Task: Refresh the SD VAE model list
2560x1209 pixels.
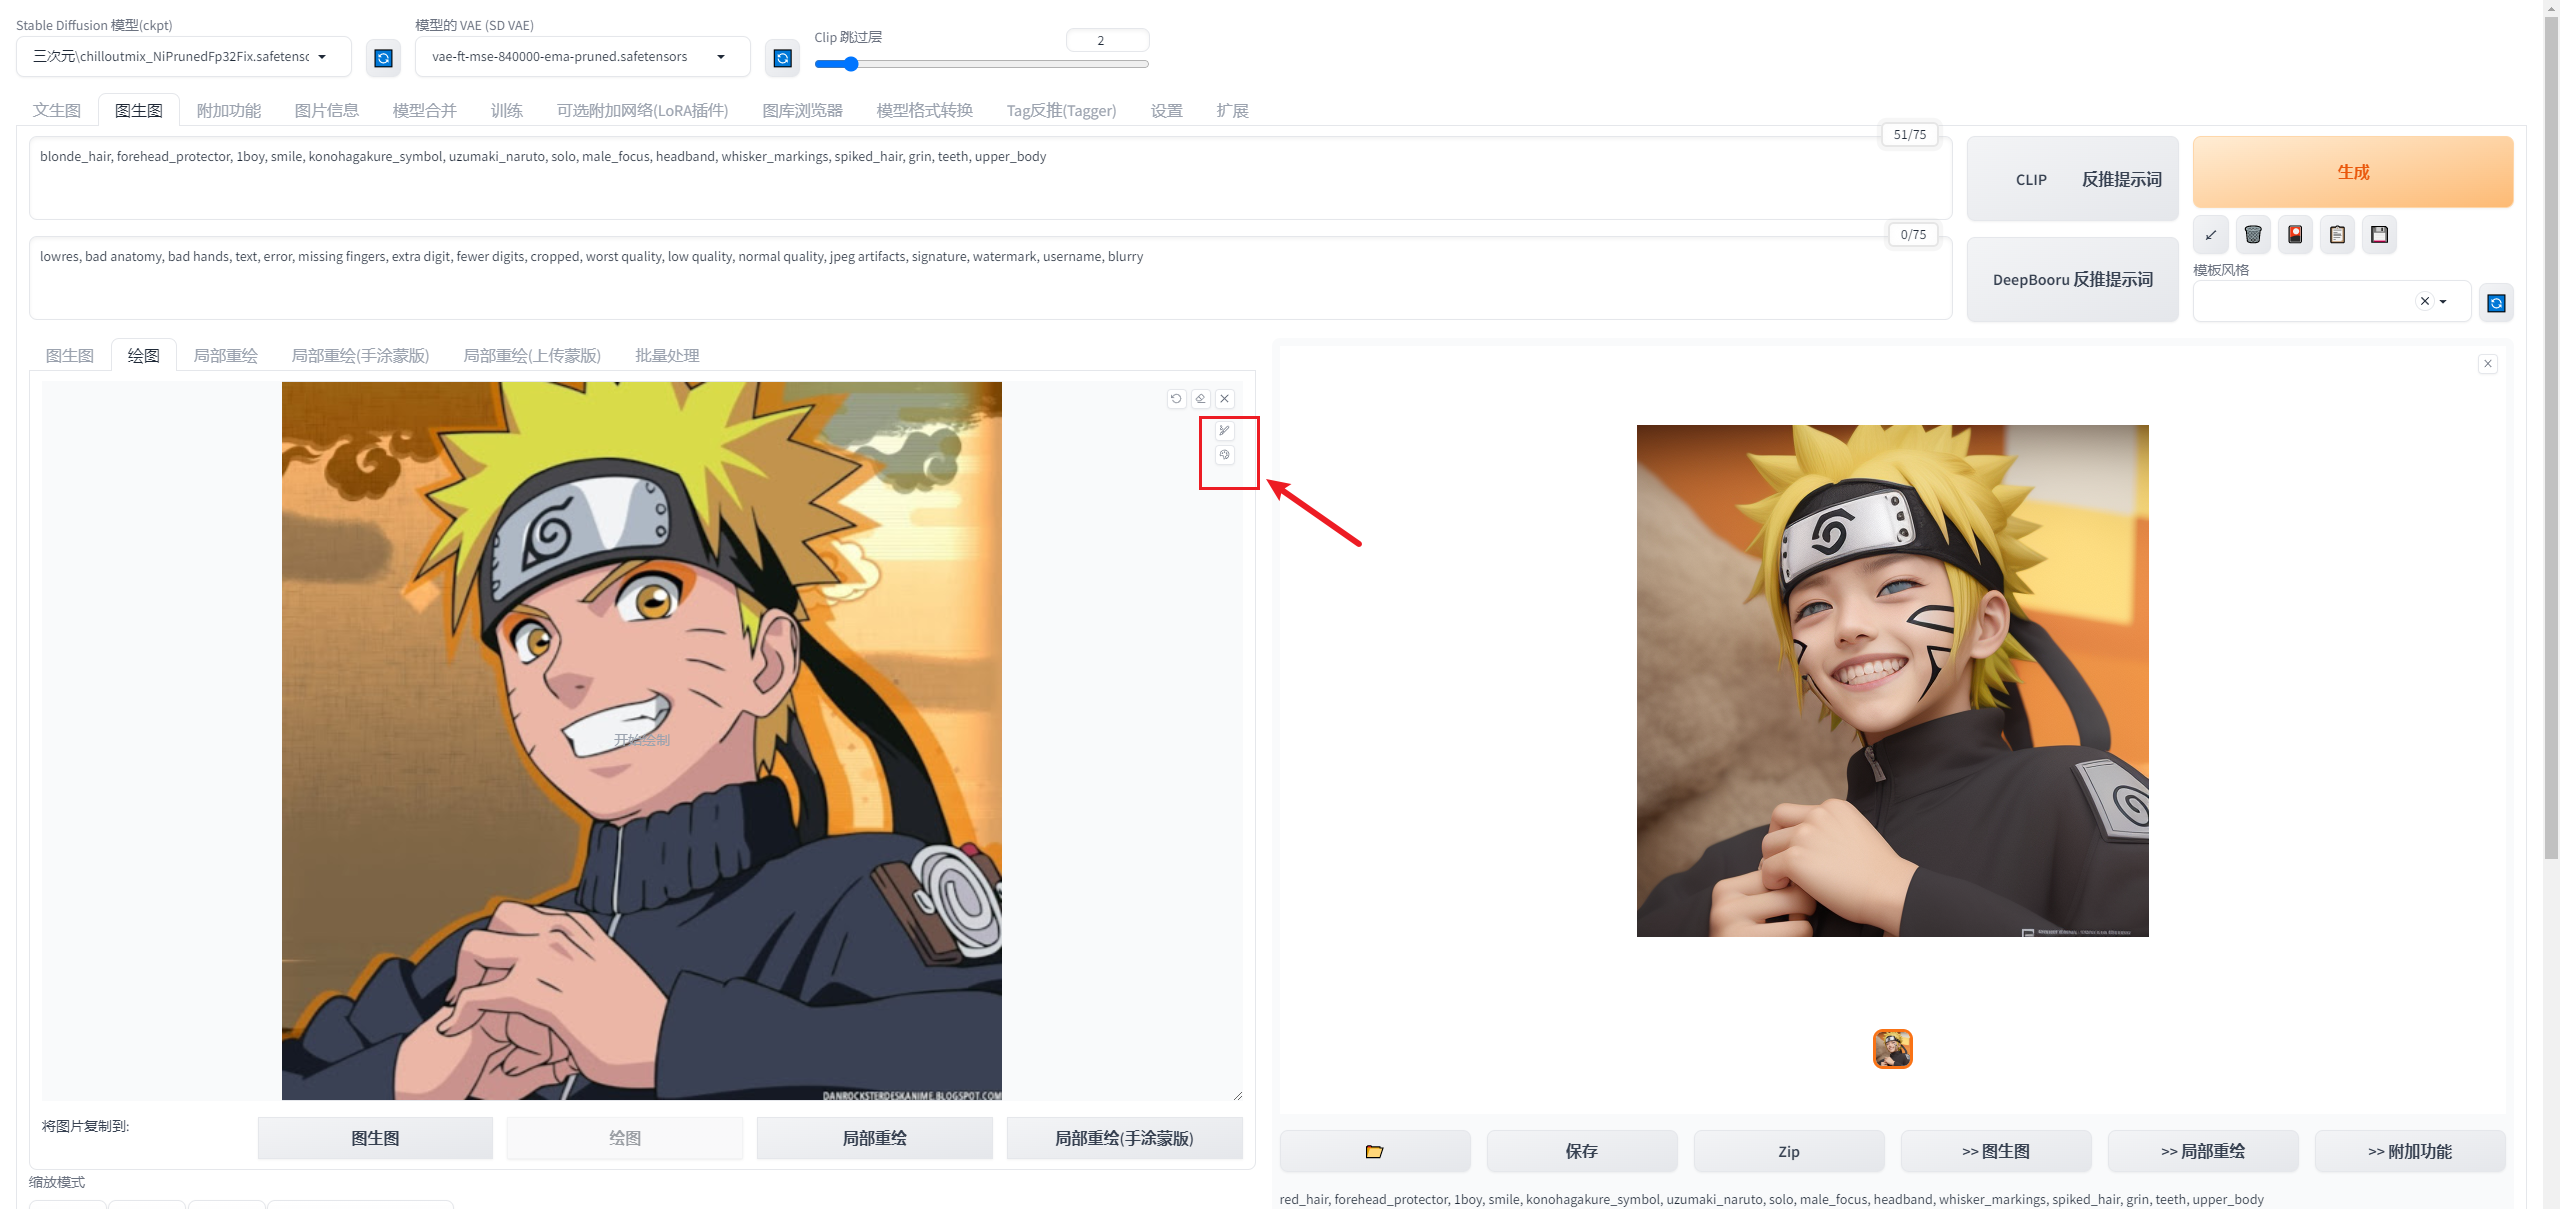Action: click(783, 58)
